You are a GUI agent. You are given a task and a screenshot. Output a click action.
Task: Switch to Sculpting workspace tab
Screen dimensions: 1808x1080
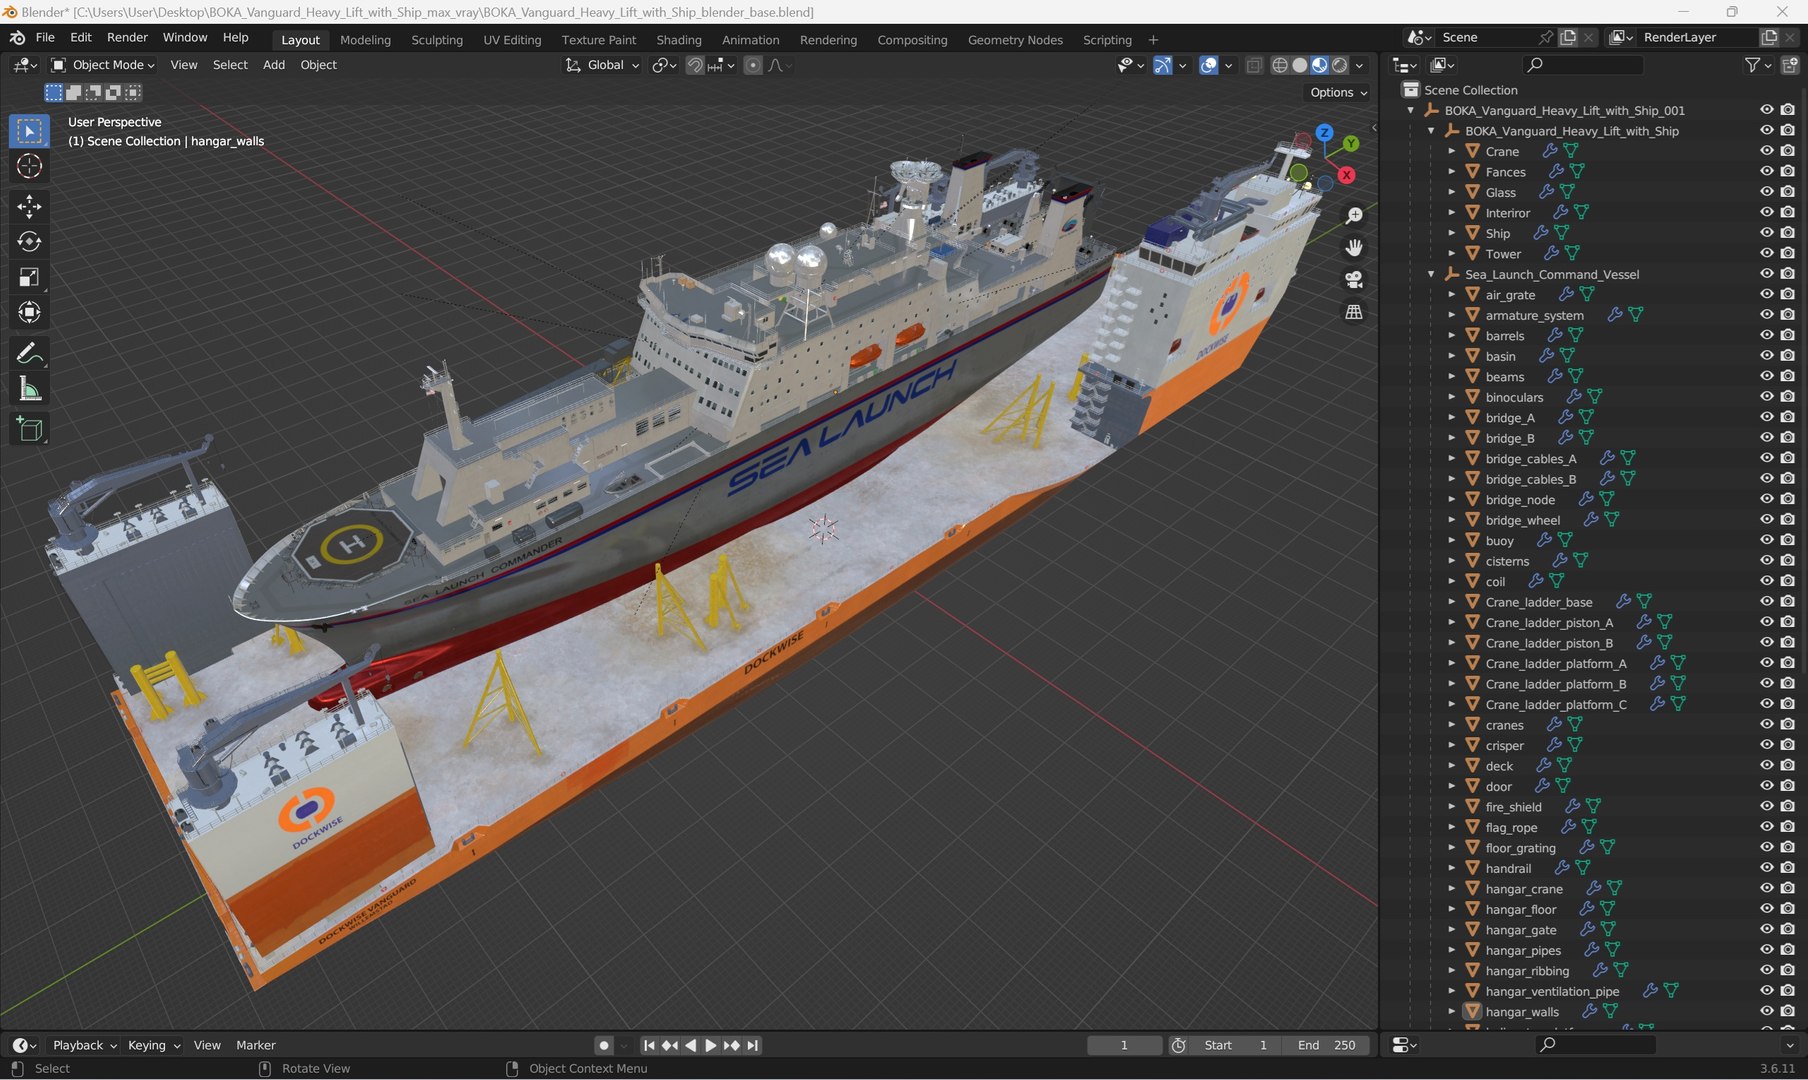(437, 40)
